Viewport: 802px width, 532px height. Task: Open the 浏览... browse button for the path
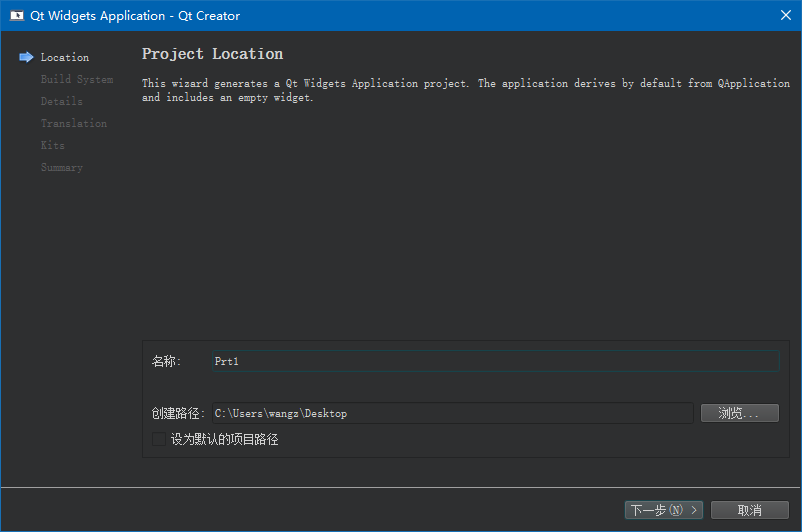tap(740, 413)
